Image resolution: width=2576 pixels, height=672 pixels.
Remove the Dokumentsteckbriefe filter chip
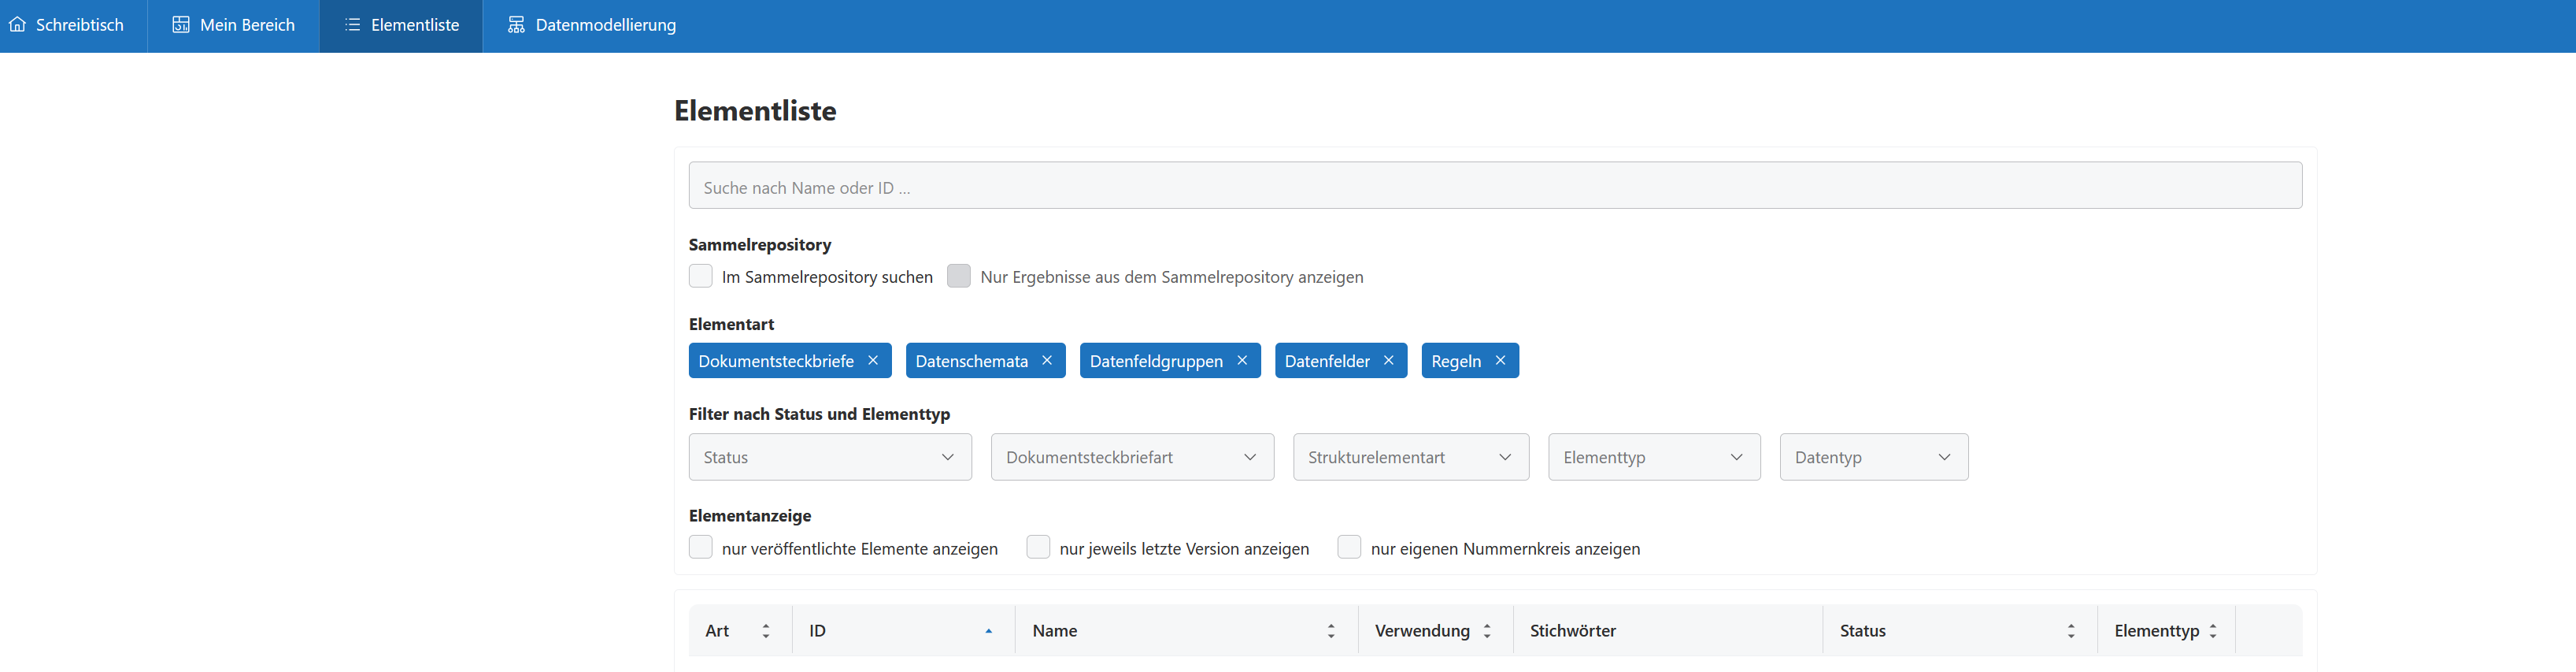coord(872,361)
